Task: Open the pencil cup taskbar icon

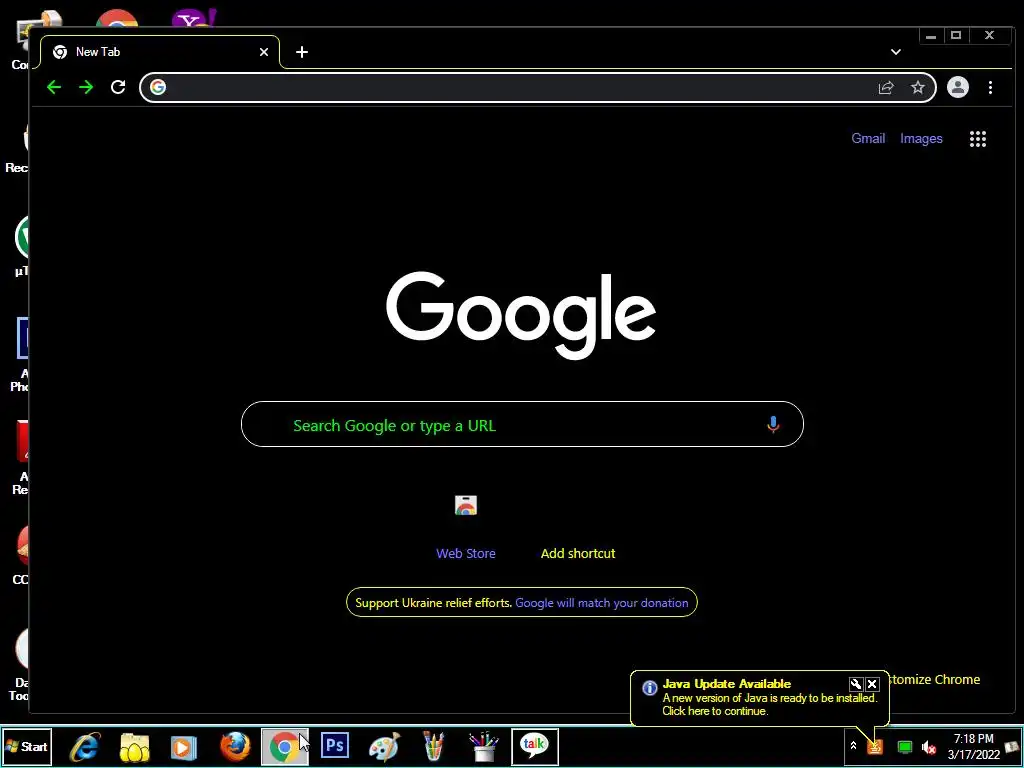Action: pyautogui.click(x=434, y=746)
